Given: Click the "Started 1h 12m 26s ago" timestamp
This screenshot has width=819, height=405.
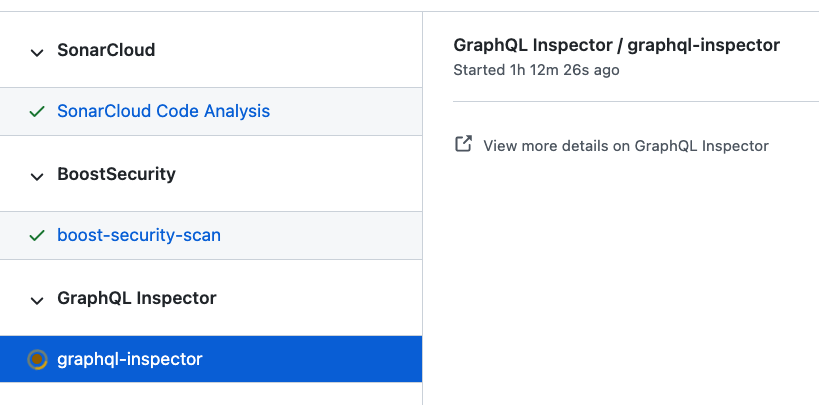Looking at the screenshot, I should [536, 71].
